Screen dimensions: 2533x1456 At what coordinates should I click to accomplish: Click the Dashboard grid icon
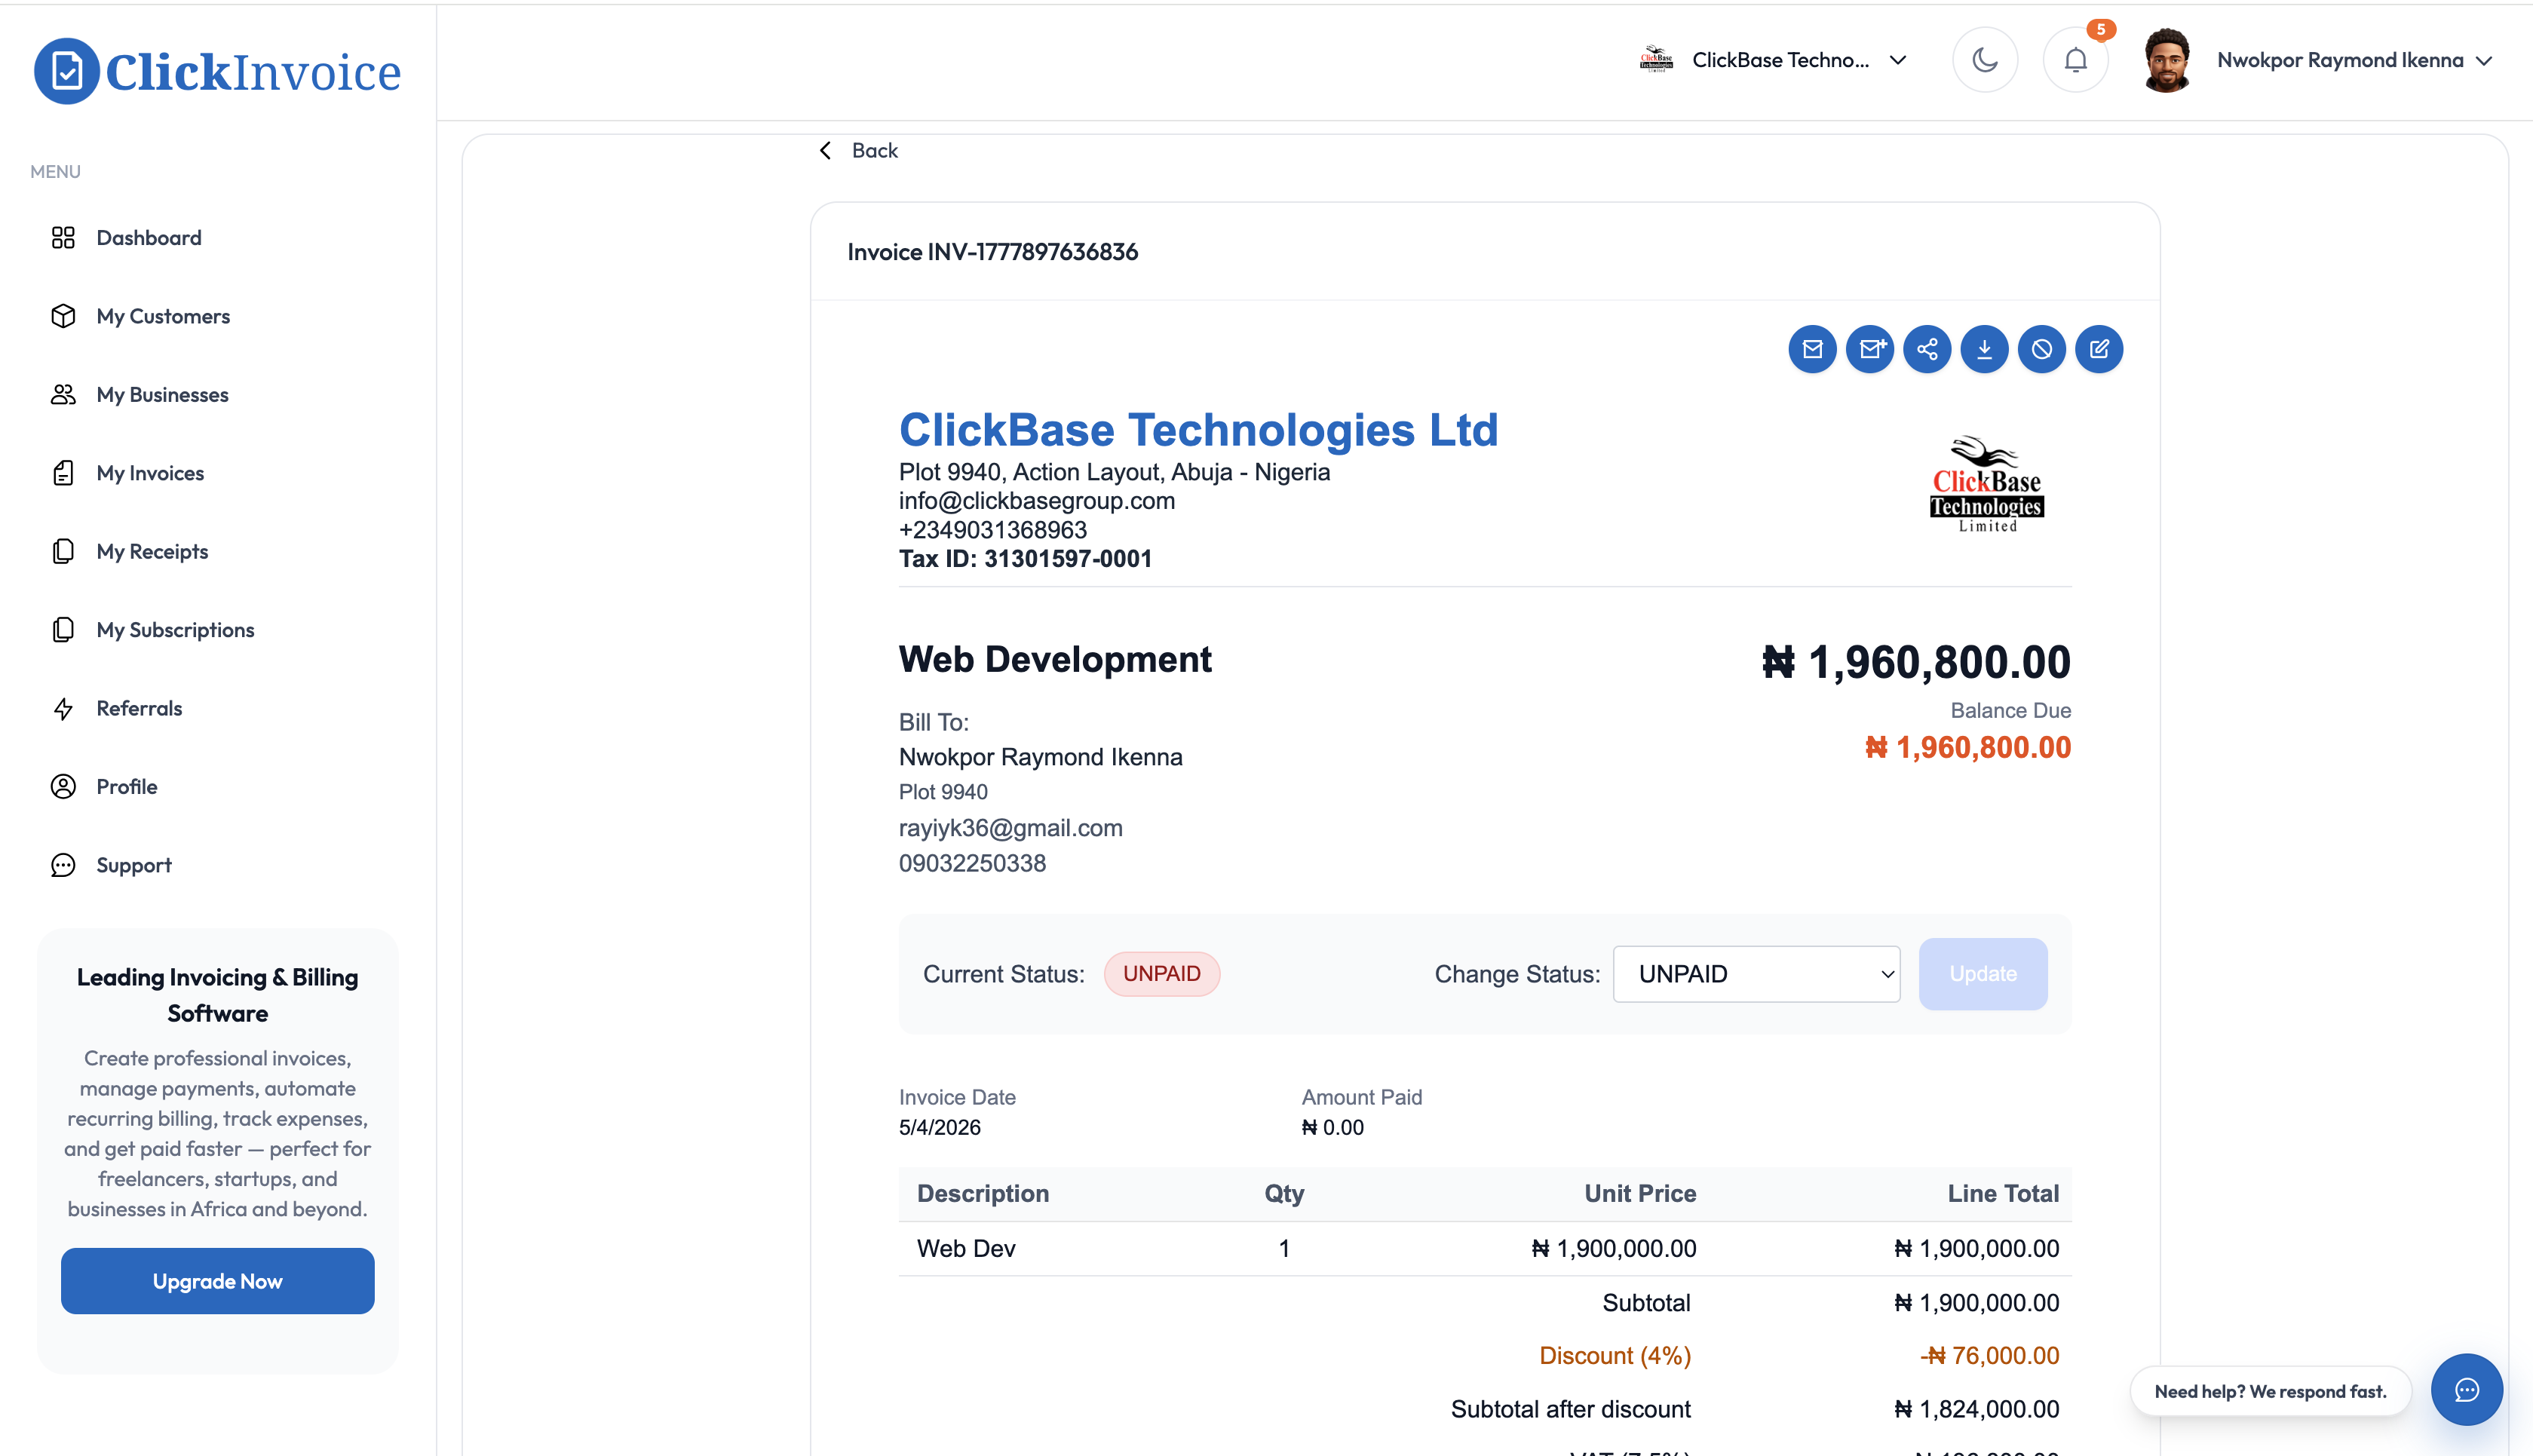pos(63,238)
